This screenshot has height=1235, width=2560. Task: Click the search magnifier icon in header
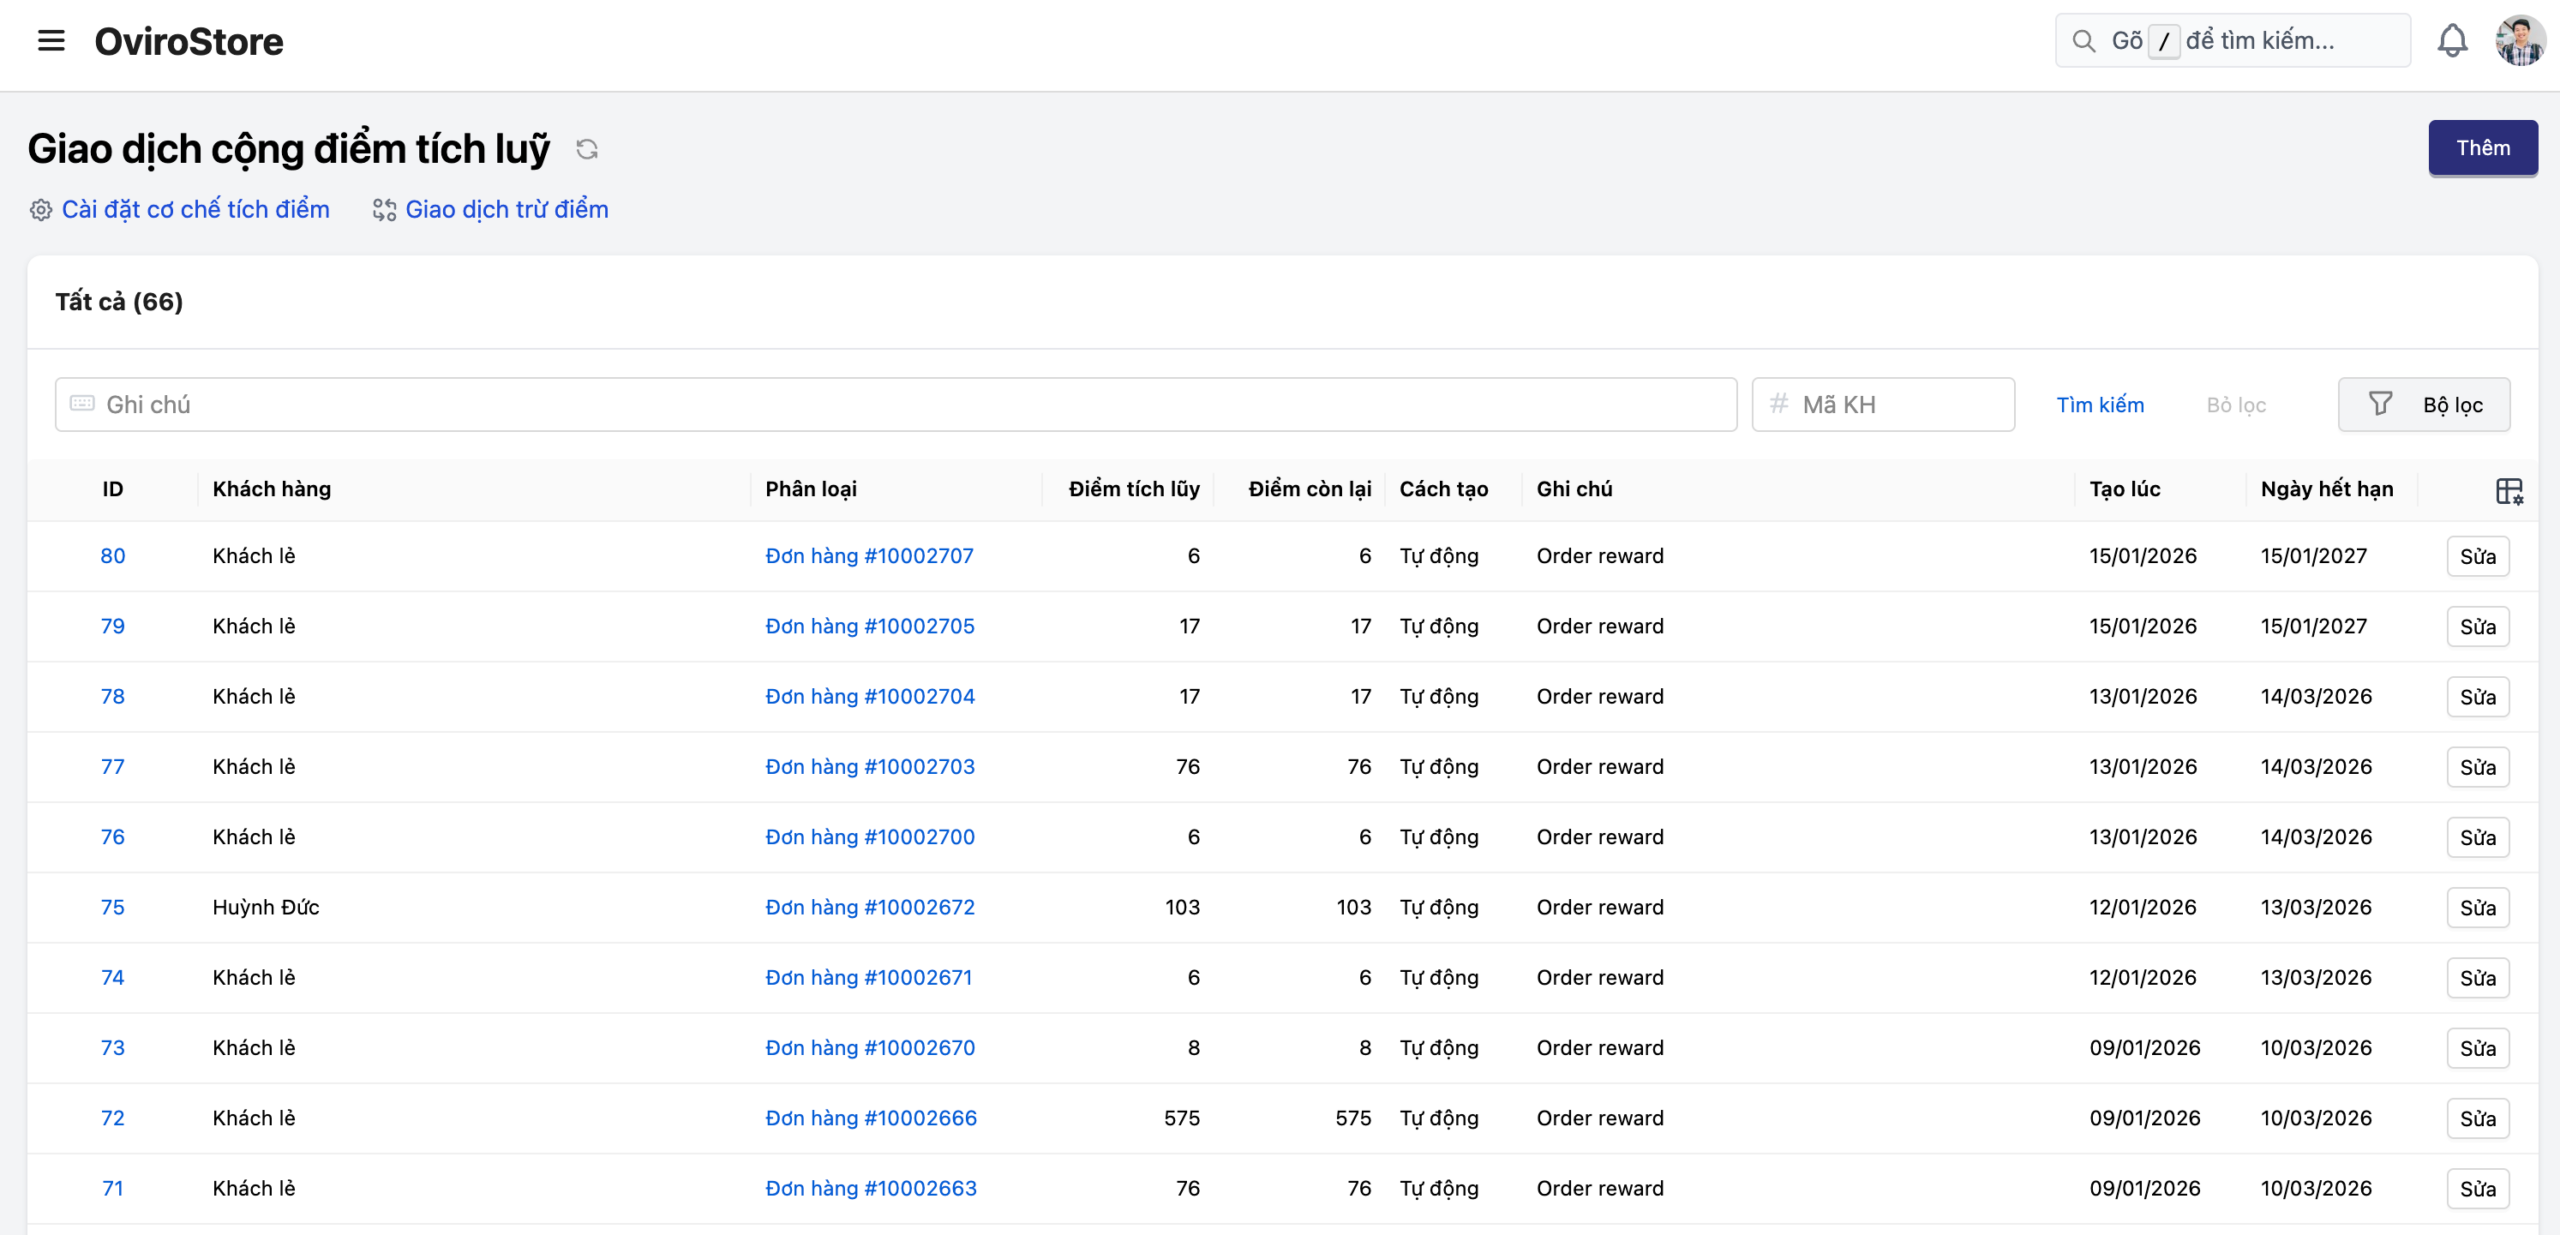[2084, 41]
